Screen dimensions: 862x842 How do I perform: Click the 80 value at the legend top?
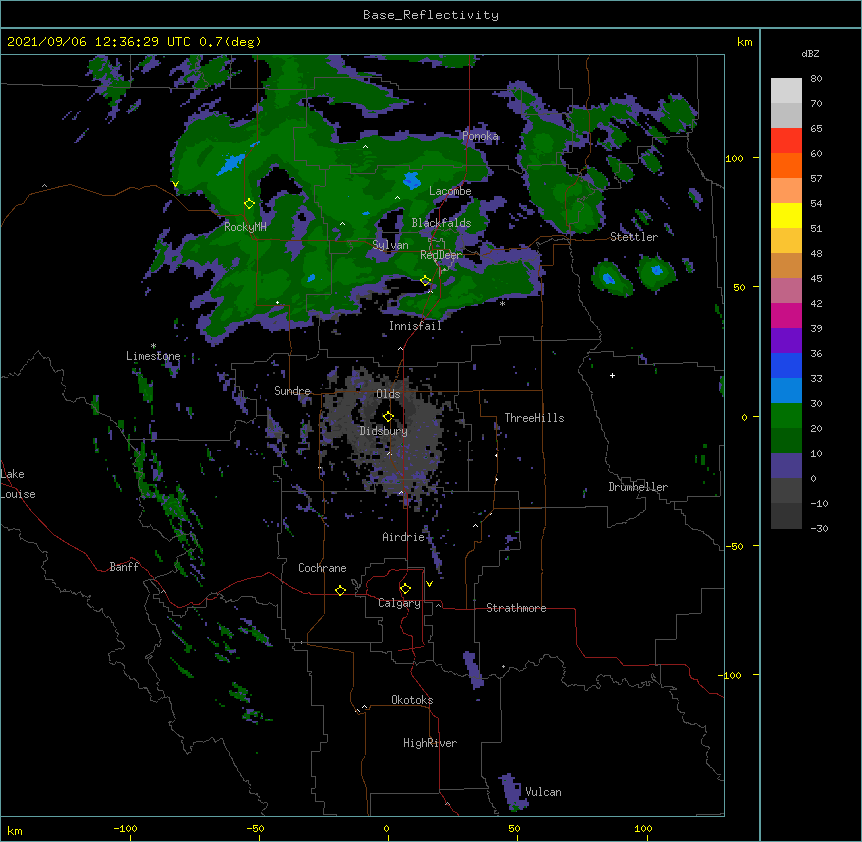[x=816, y=79]
